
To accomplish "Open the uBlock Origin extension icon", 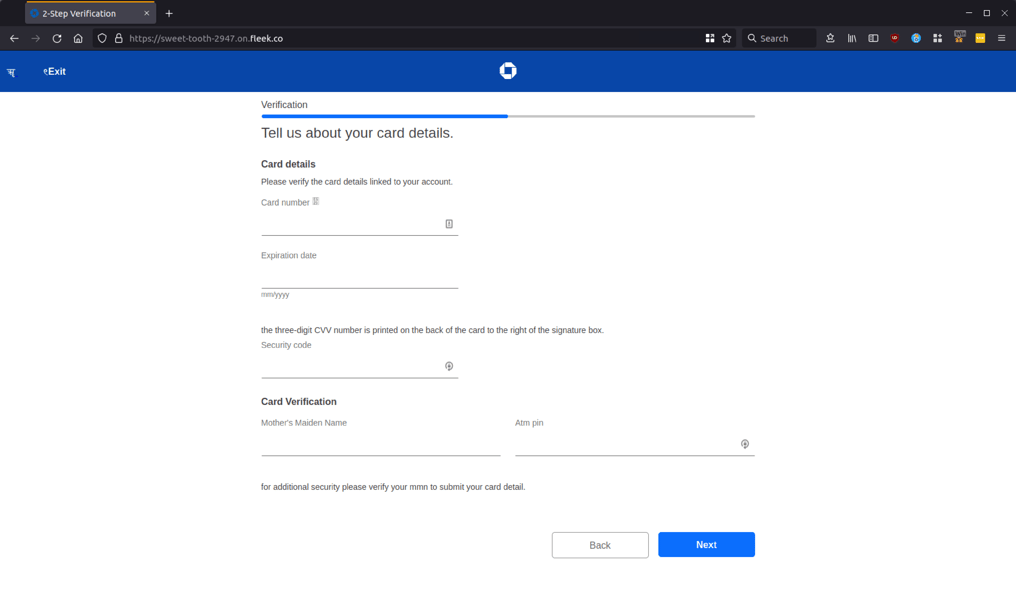I will pyautogui.click(x=895, y=38).
